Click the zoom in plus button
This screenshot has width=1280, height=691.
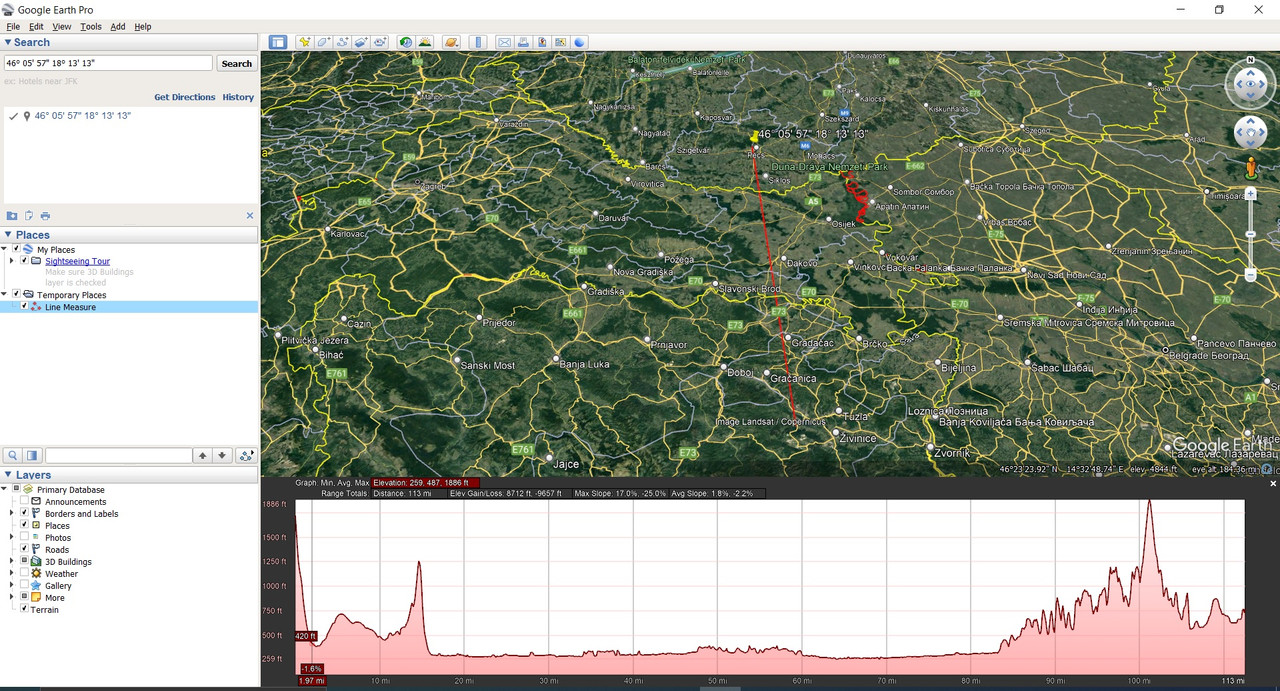1251,194
